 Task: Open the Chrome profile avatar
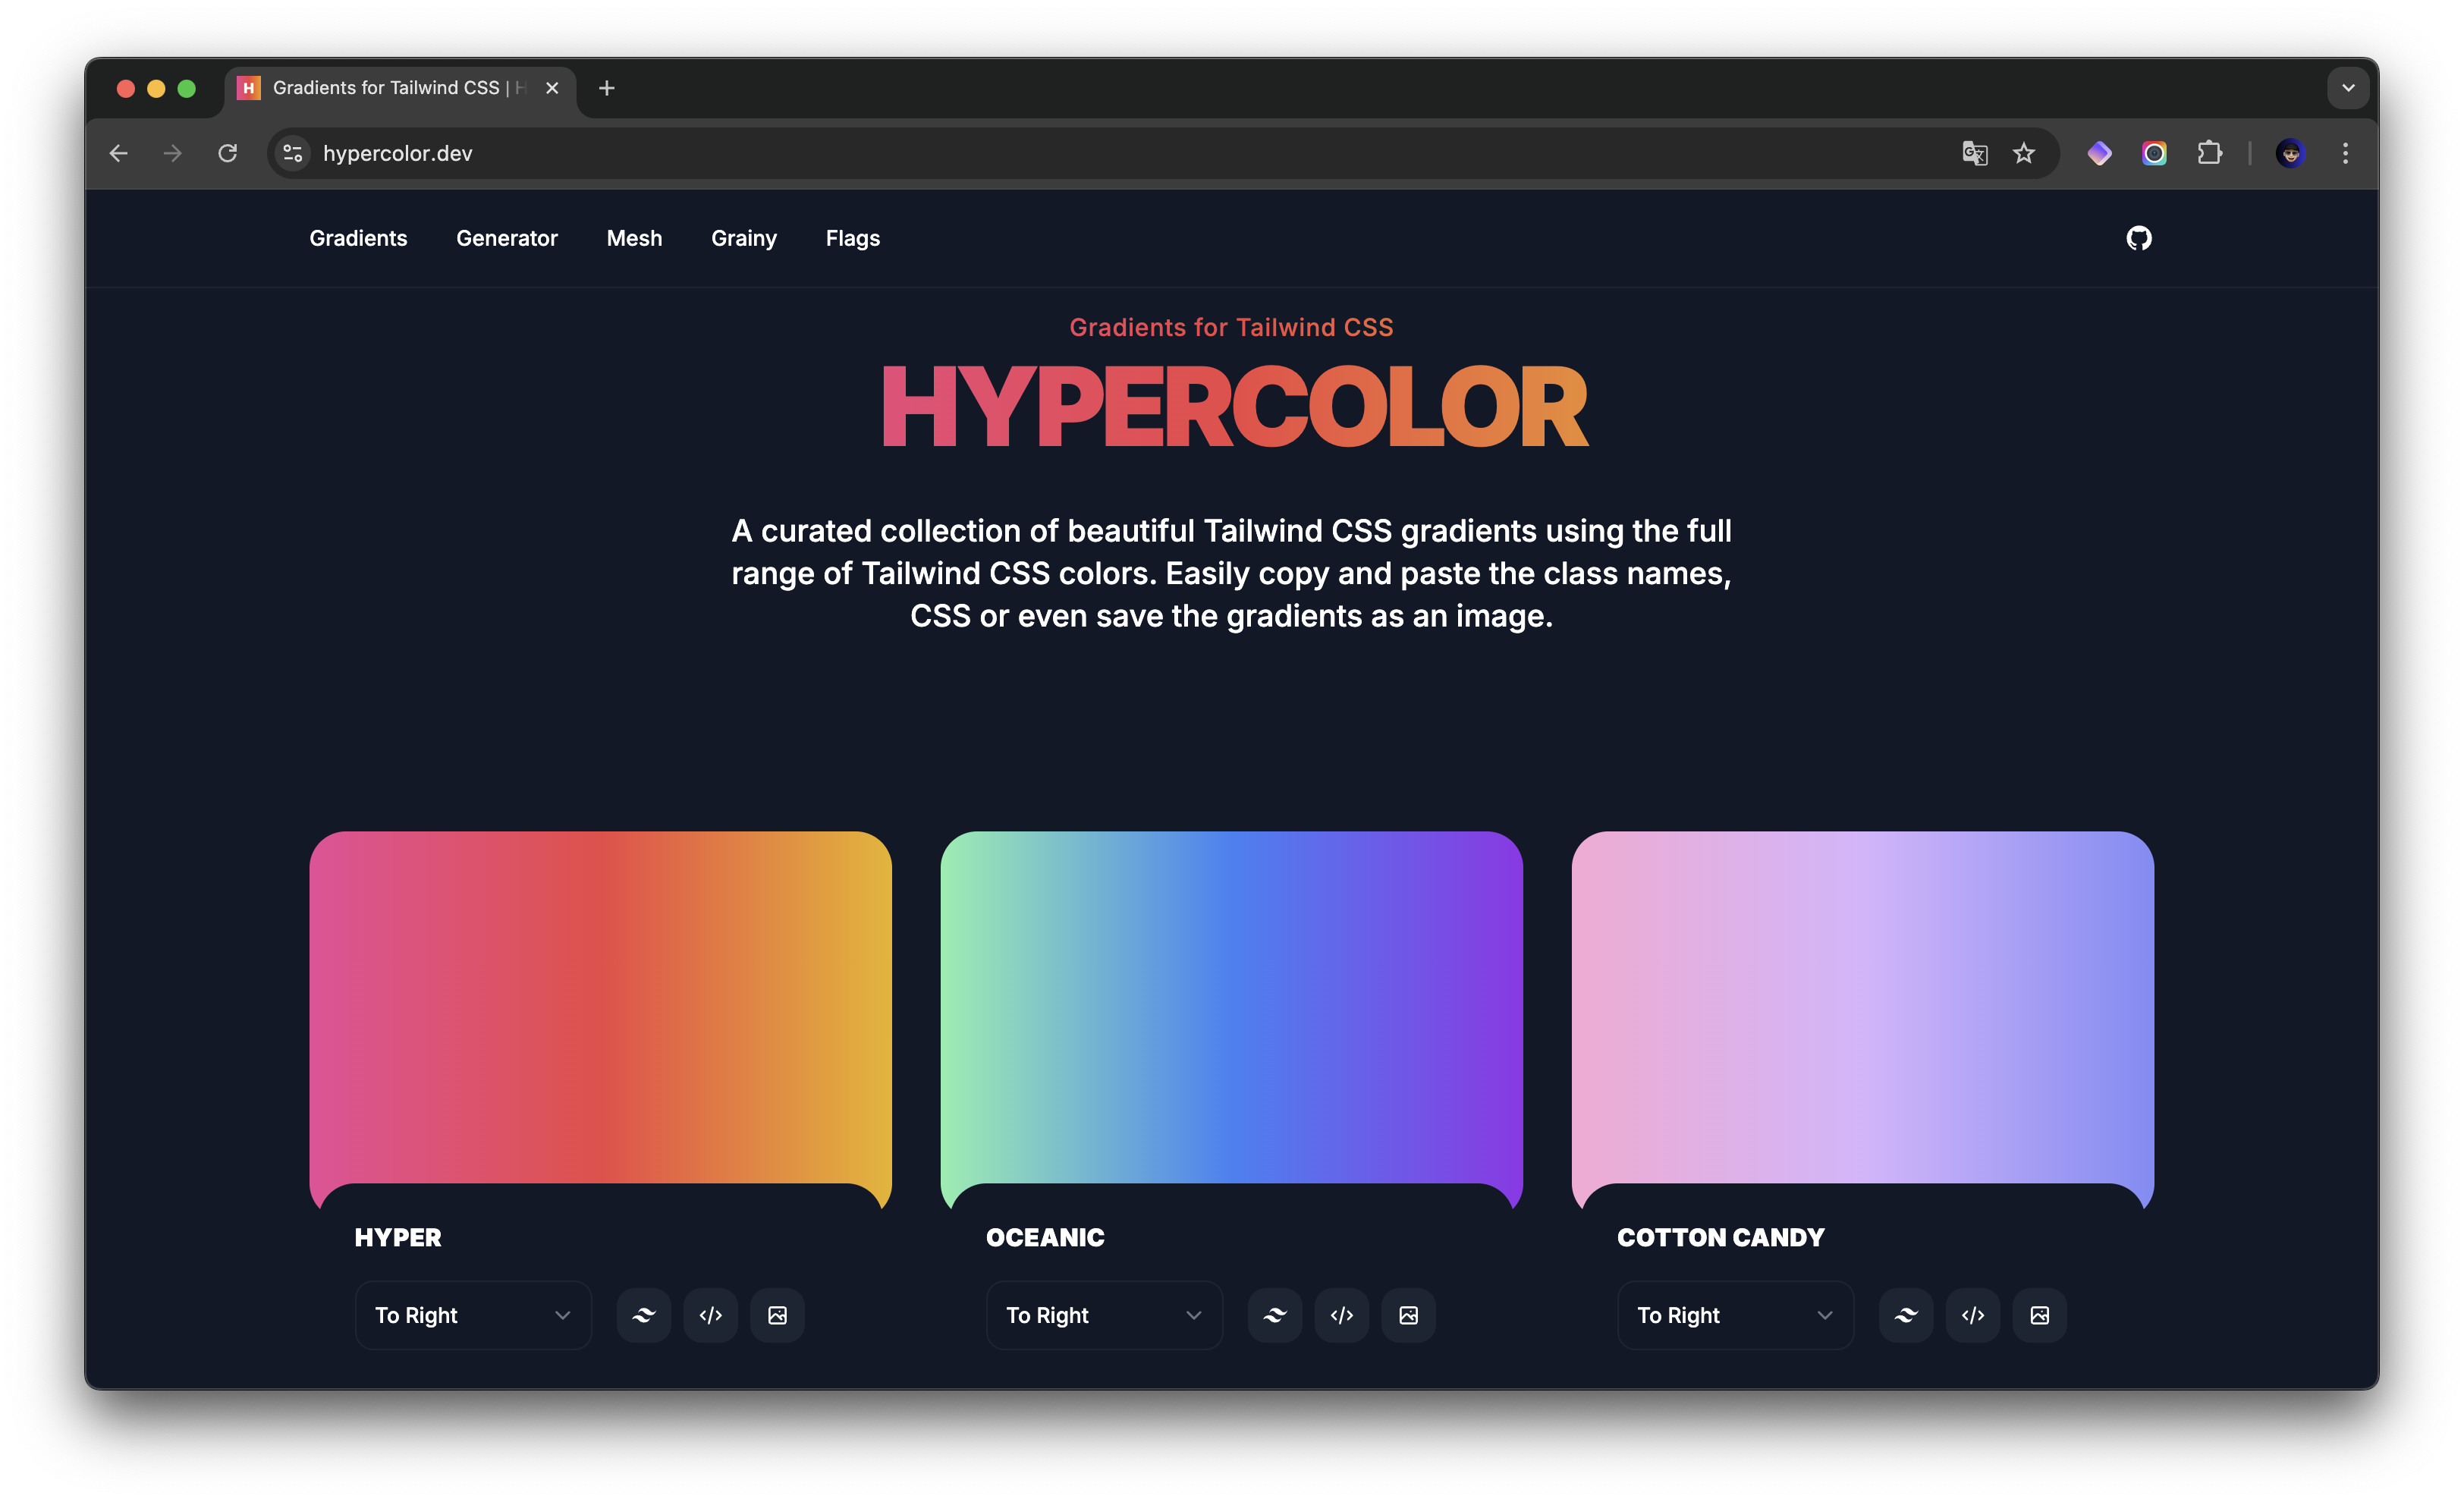click(2291, 153)
